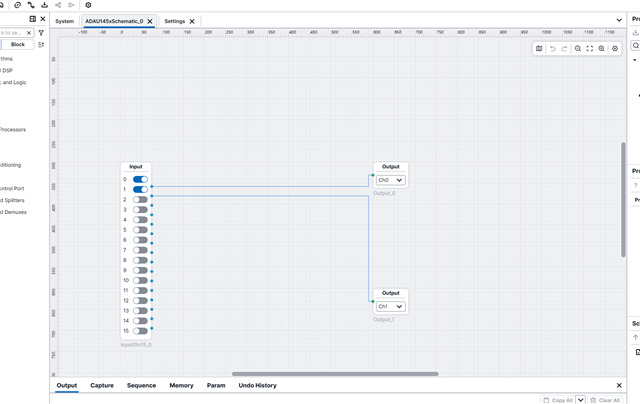Turn off Input channel 0 toggle
Viewport: 640px width, 404px height.
(x=140, y=179)
